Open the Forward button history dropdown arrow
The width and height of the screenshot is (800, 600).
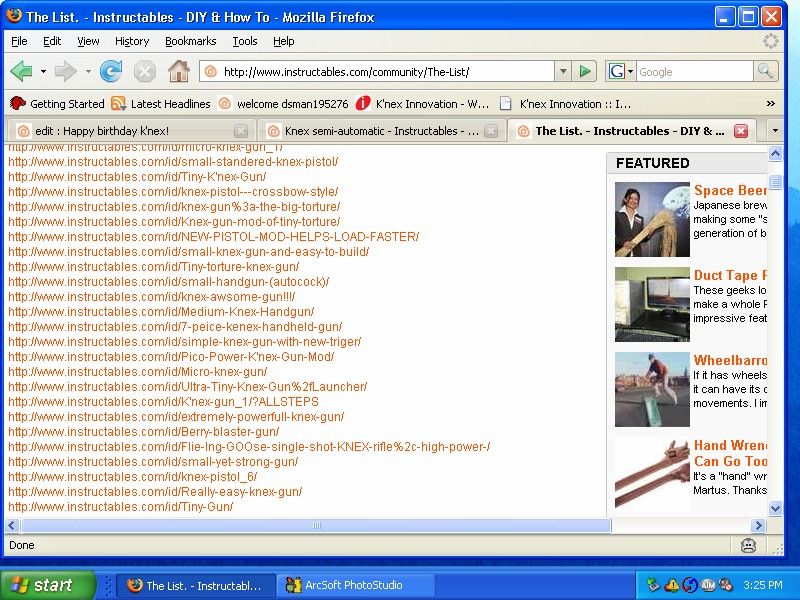point(88,71)
